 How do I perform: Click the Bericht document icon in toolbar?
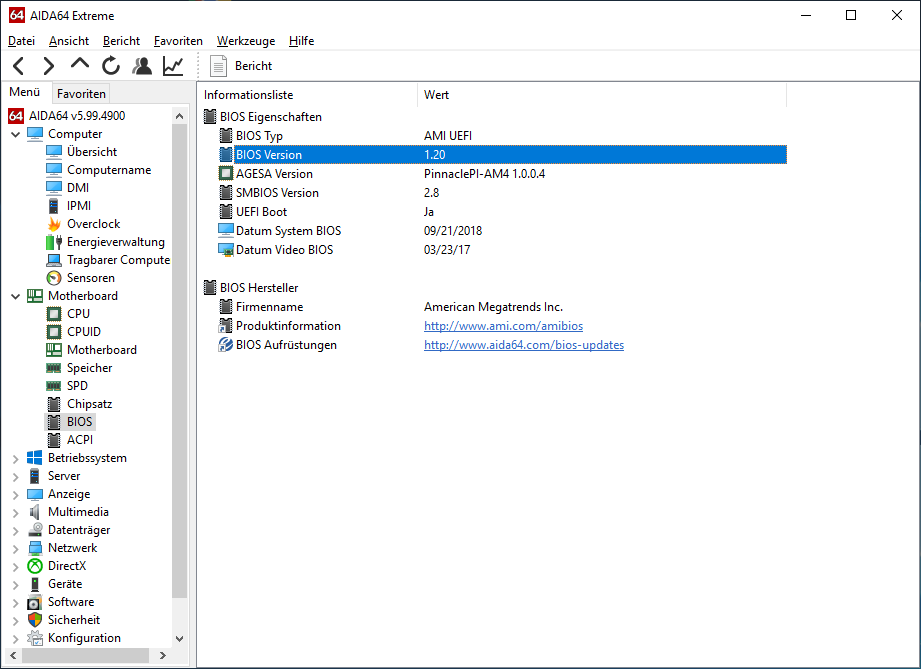[218, 66]
